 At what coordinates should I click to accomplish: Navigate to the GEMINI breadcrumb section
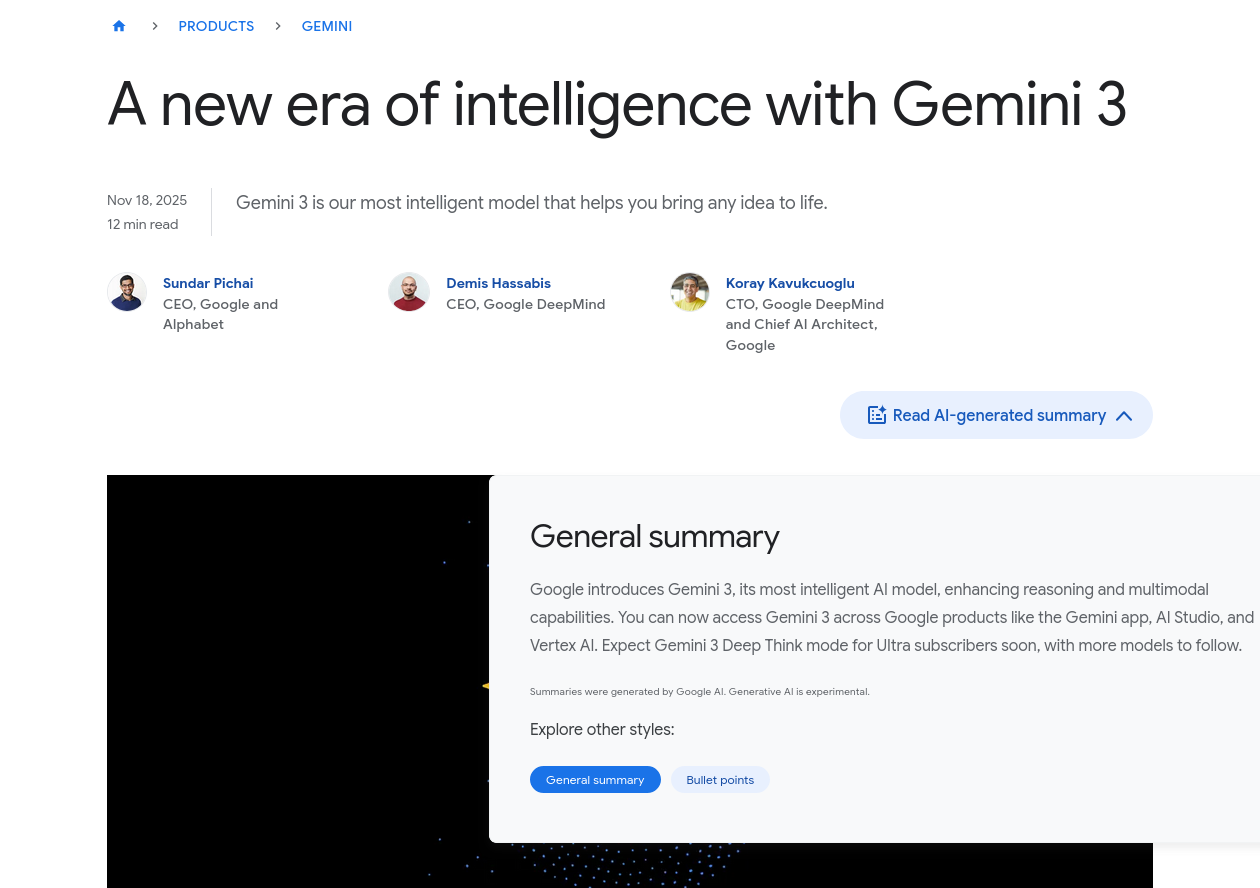point(327,26)
